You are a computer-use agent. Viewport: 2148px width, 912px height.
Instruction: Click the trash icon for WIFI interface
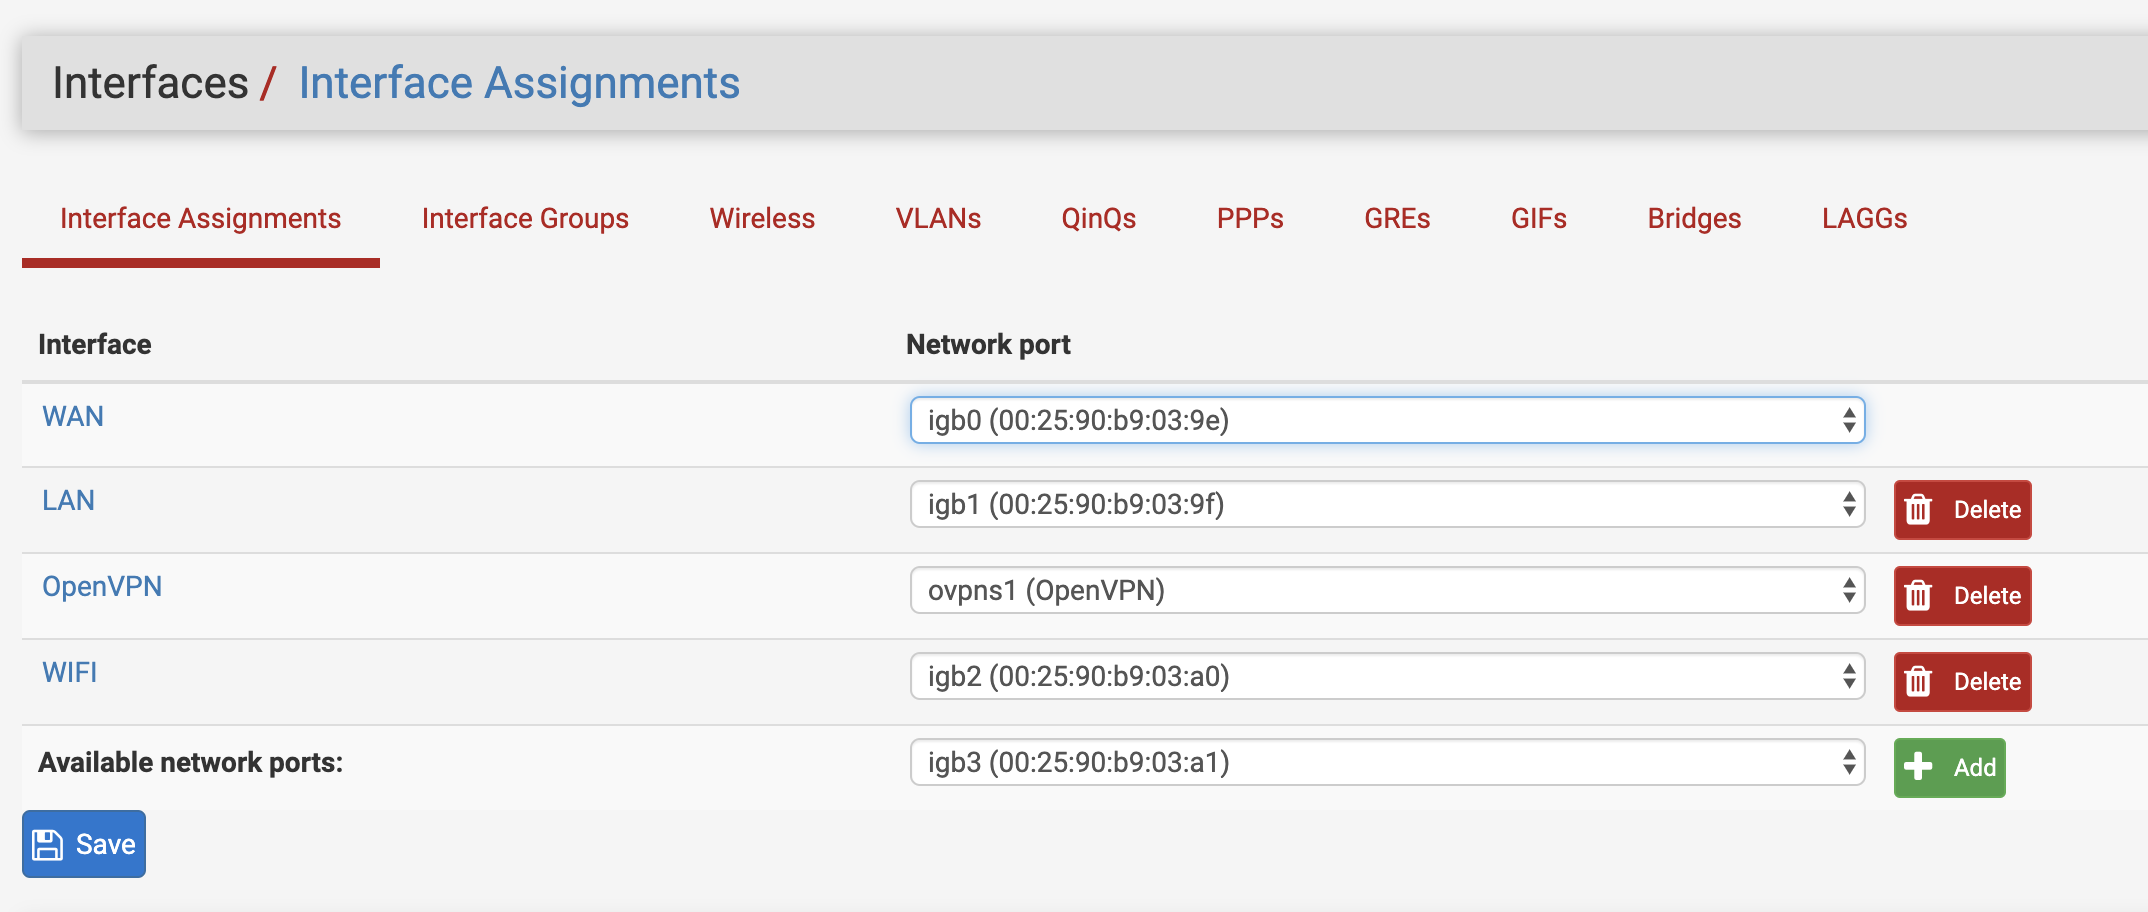pos(1918,682)
